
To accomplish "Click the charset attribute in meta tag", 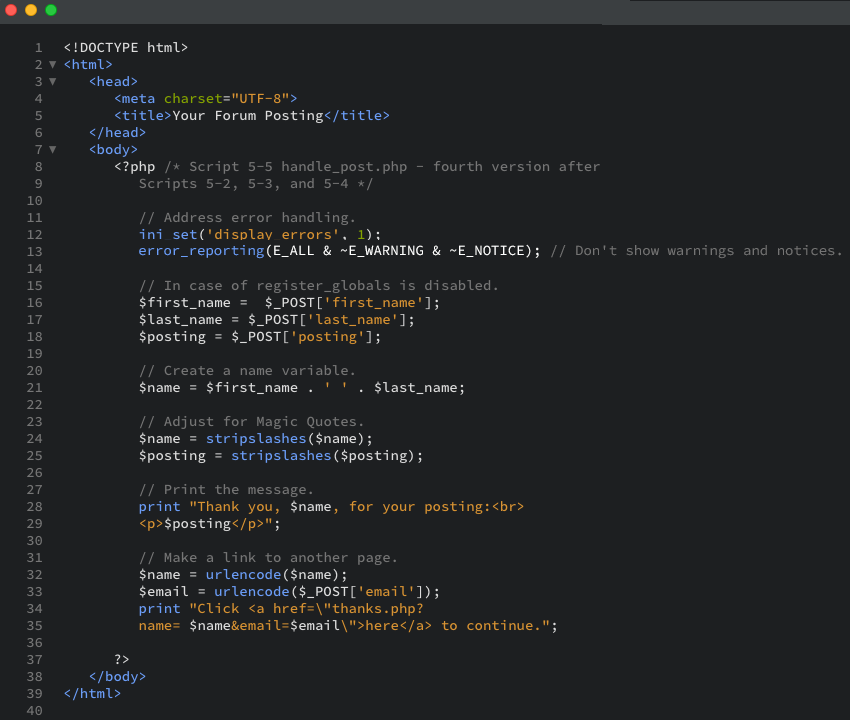I will tap(193, 99).
